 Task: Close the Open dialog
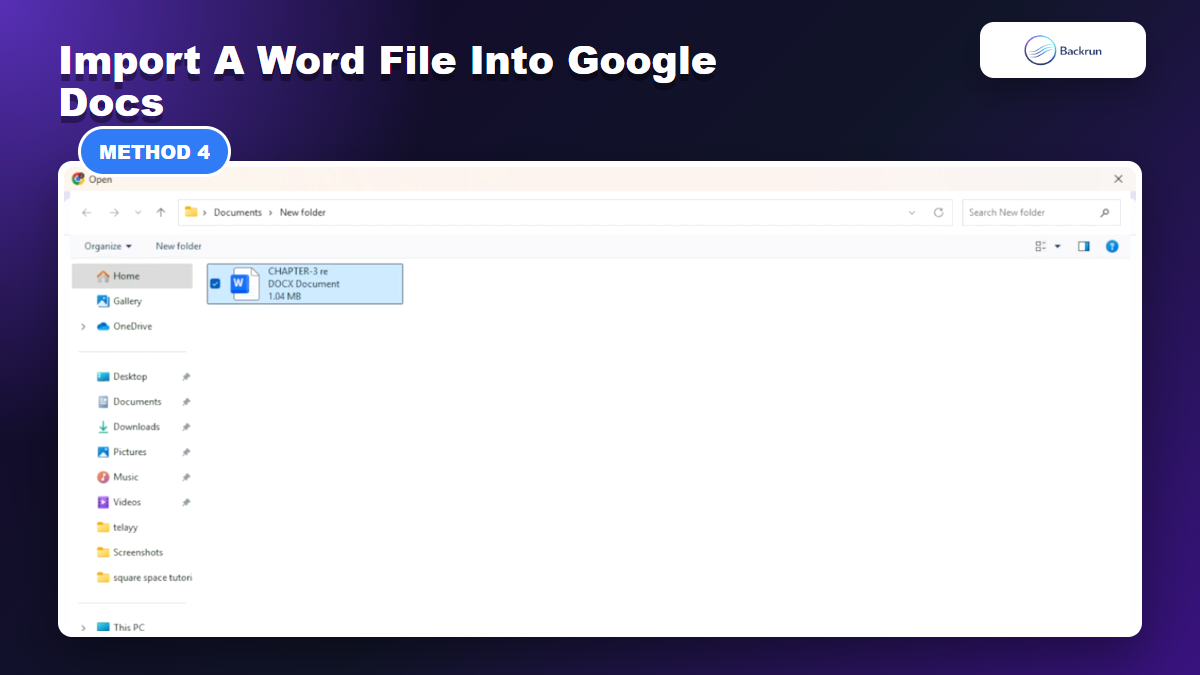click(x=1118, y=179)
